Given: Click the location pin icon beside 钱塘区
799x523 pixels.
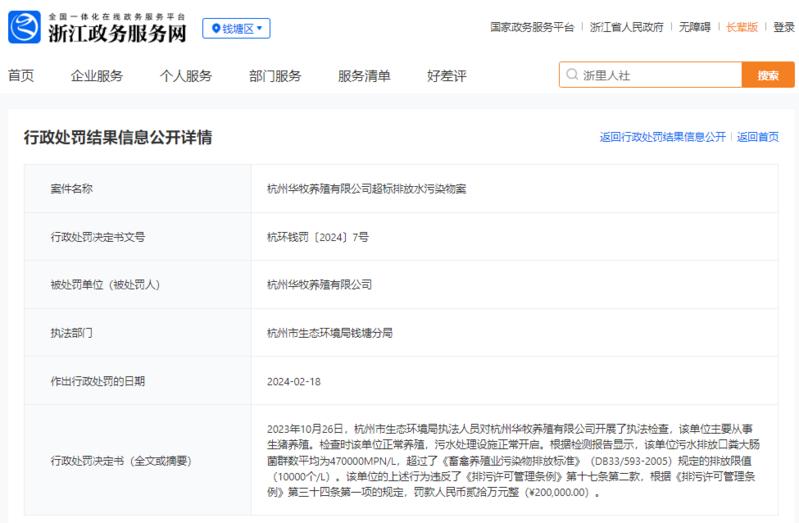Looking at the screenshot, I should coord(216,29).
